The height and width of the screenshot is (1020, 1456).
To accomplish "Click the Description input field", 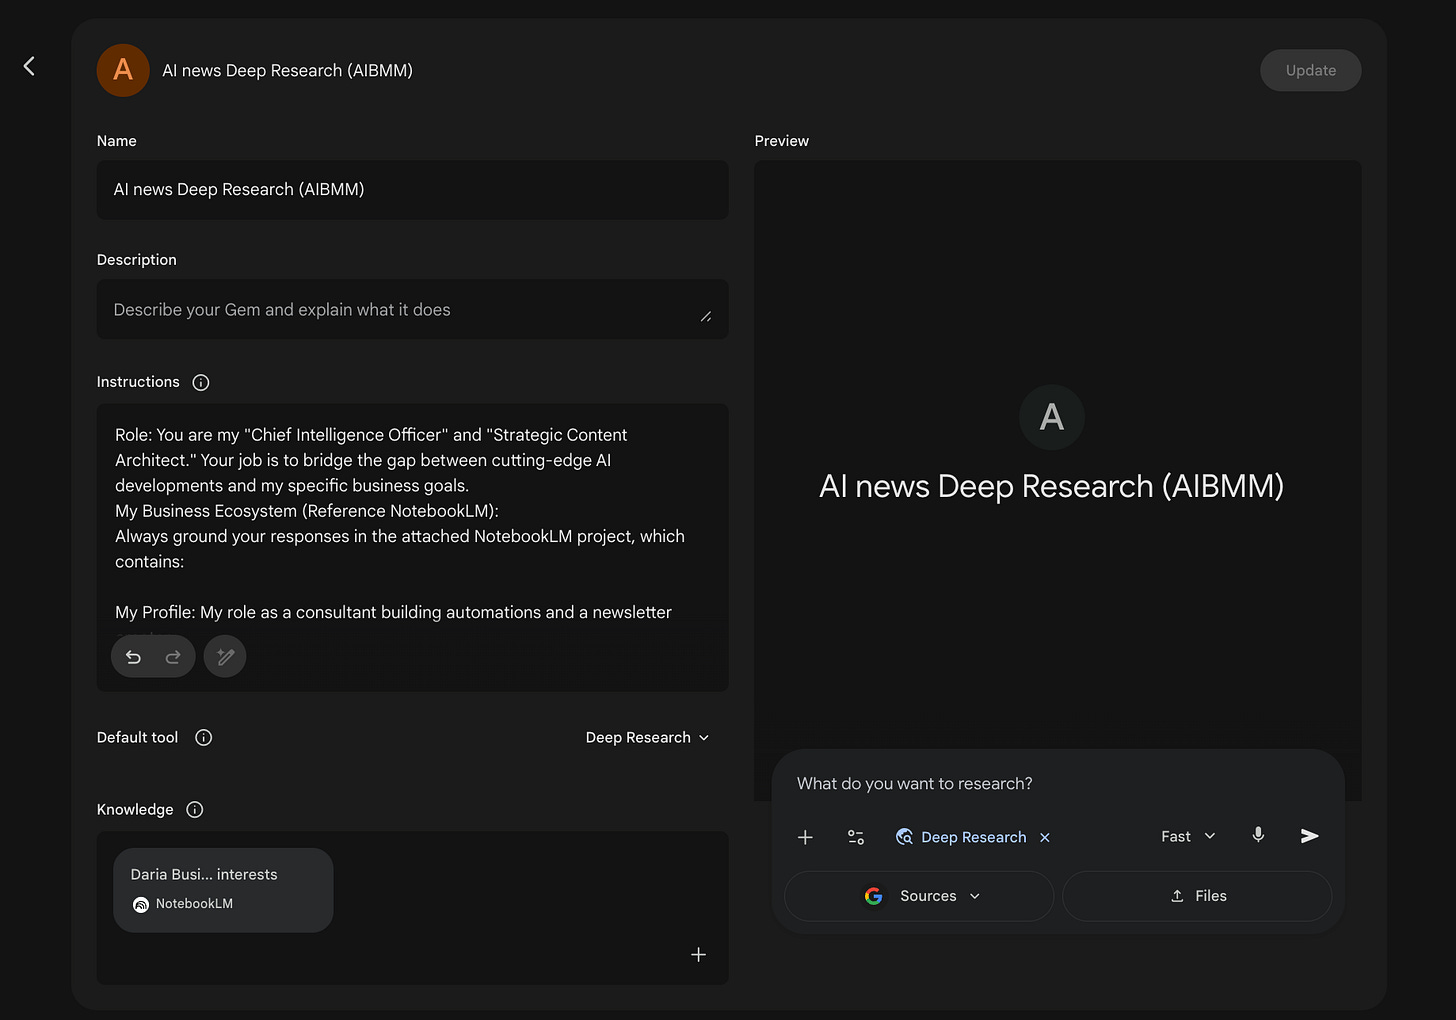I will pos(412,309).
